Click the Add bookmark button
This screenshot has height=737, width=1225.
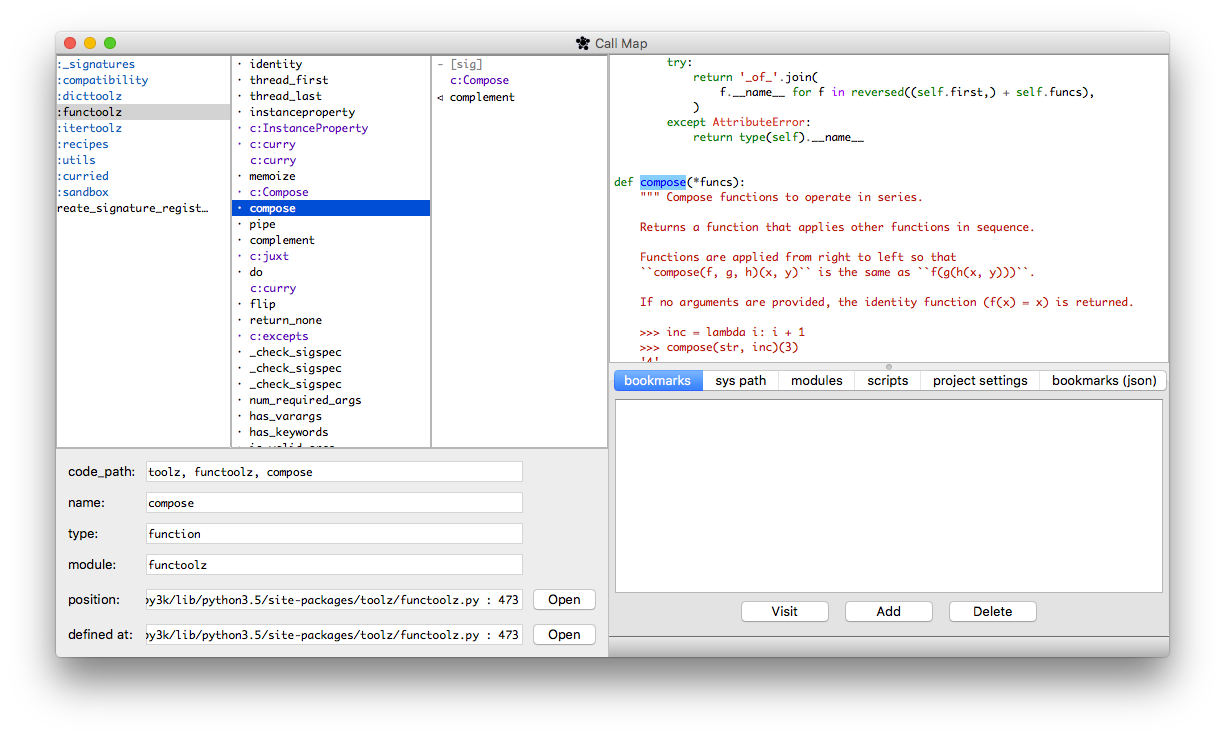pyautogui.click(x=889, y=611)
